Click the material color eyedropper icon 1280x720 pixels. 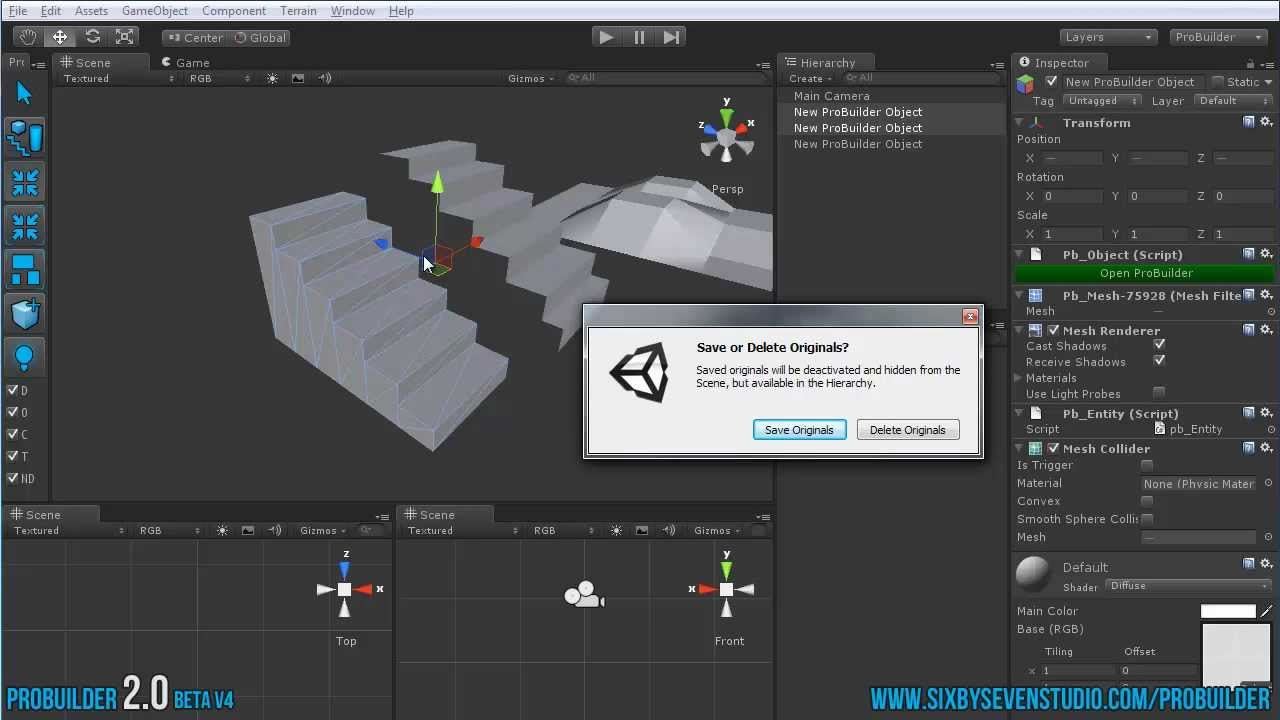coord(1267,611)
